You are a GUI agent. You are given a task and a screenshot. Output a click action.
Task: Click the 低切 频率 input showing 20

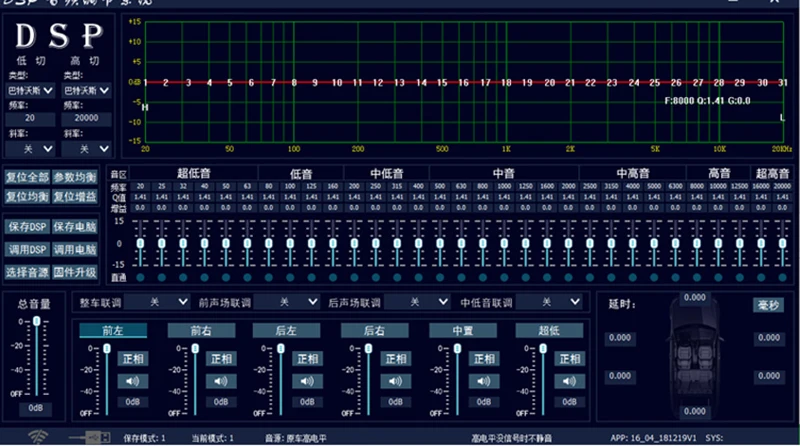tap(30, 118)
